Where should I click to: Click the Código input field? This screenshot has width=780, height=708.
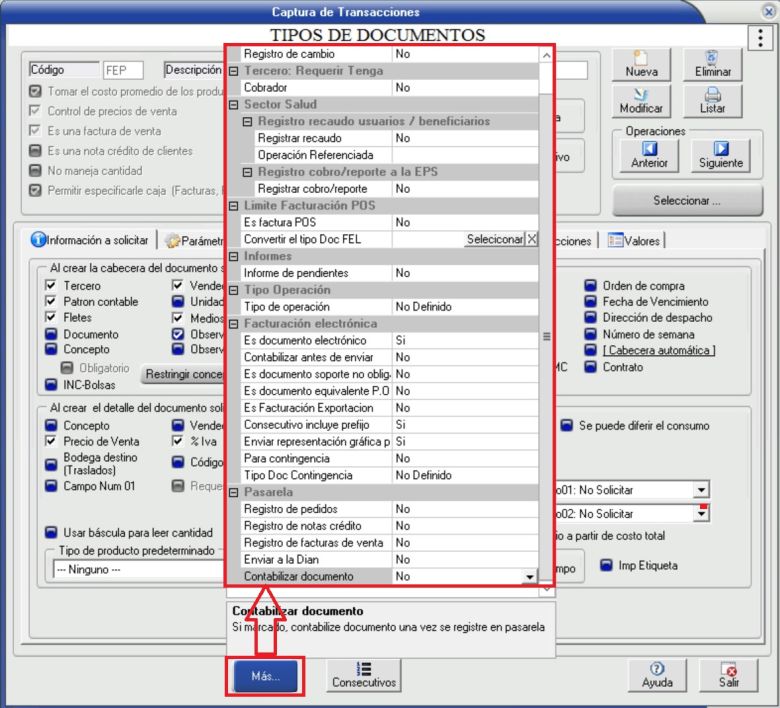click(x=123, y=71)
